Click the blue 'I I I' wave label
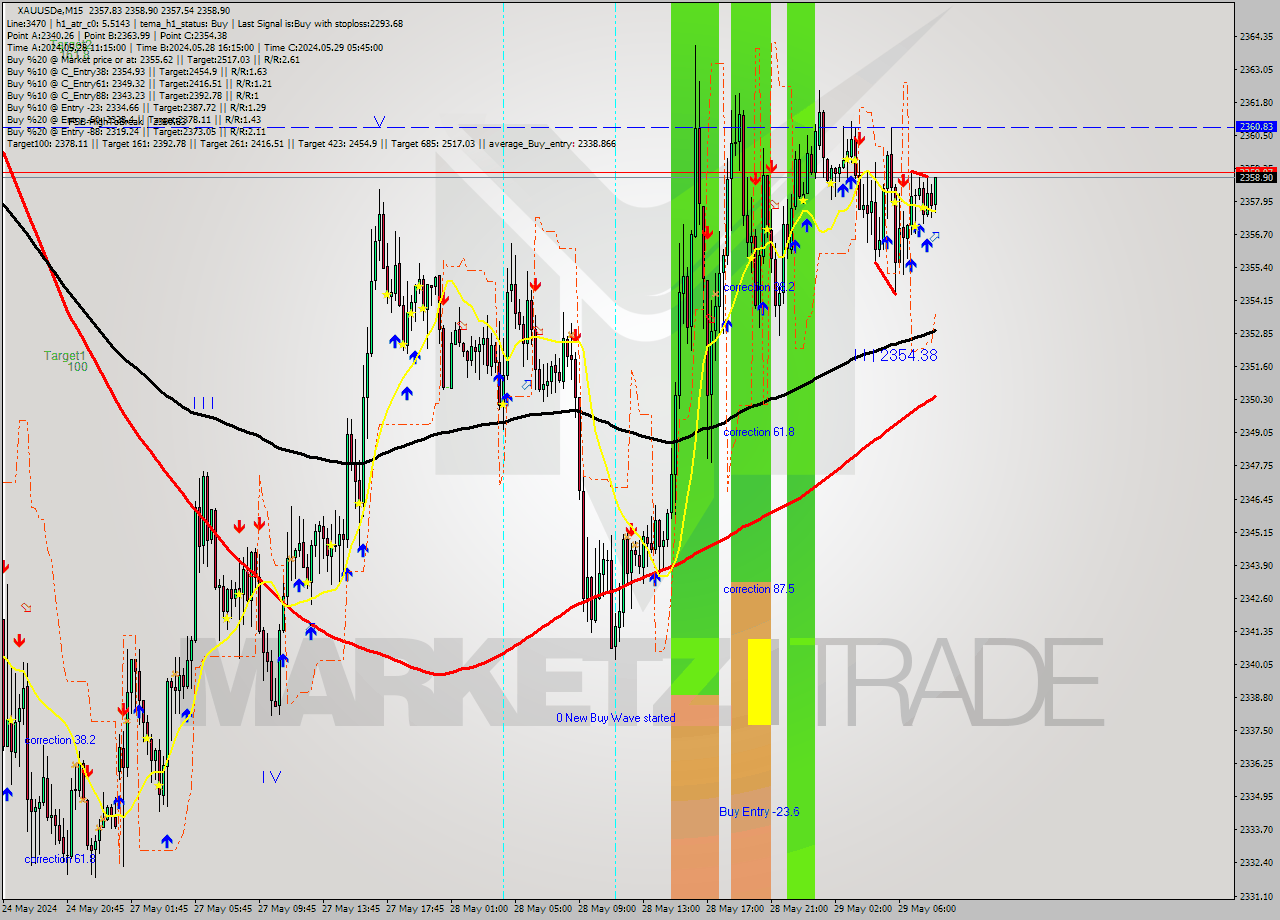1280x920 pixels. tap(203, 403)
